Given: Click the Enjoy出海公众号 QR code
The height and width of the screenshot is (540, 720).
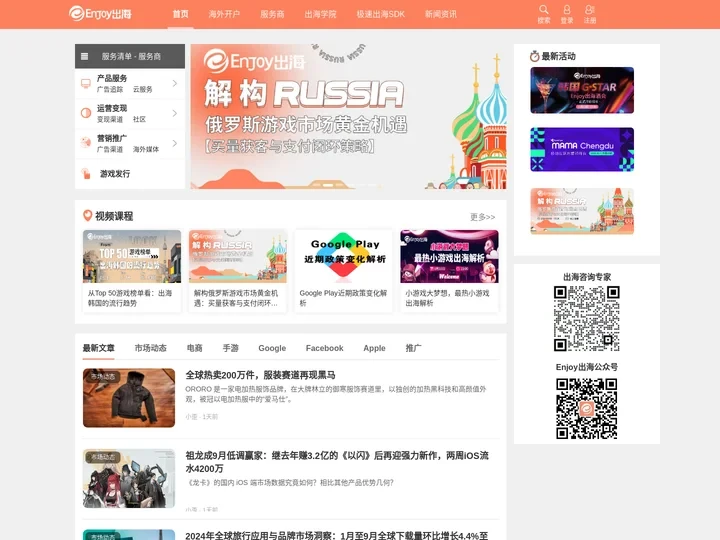Looking at the screenshot, I should click(586, 408).
